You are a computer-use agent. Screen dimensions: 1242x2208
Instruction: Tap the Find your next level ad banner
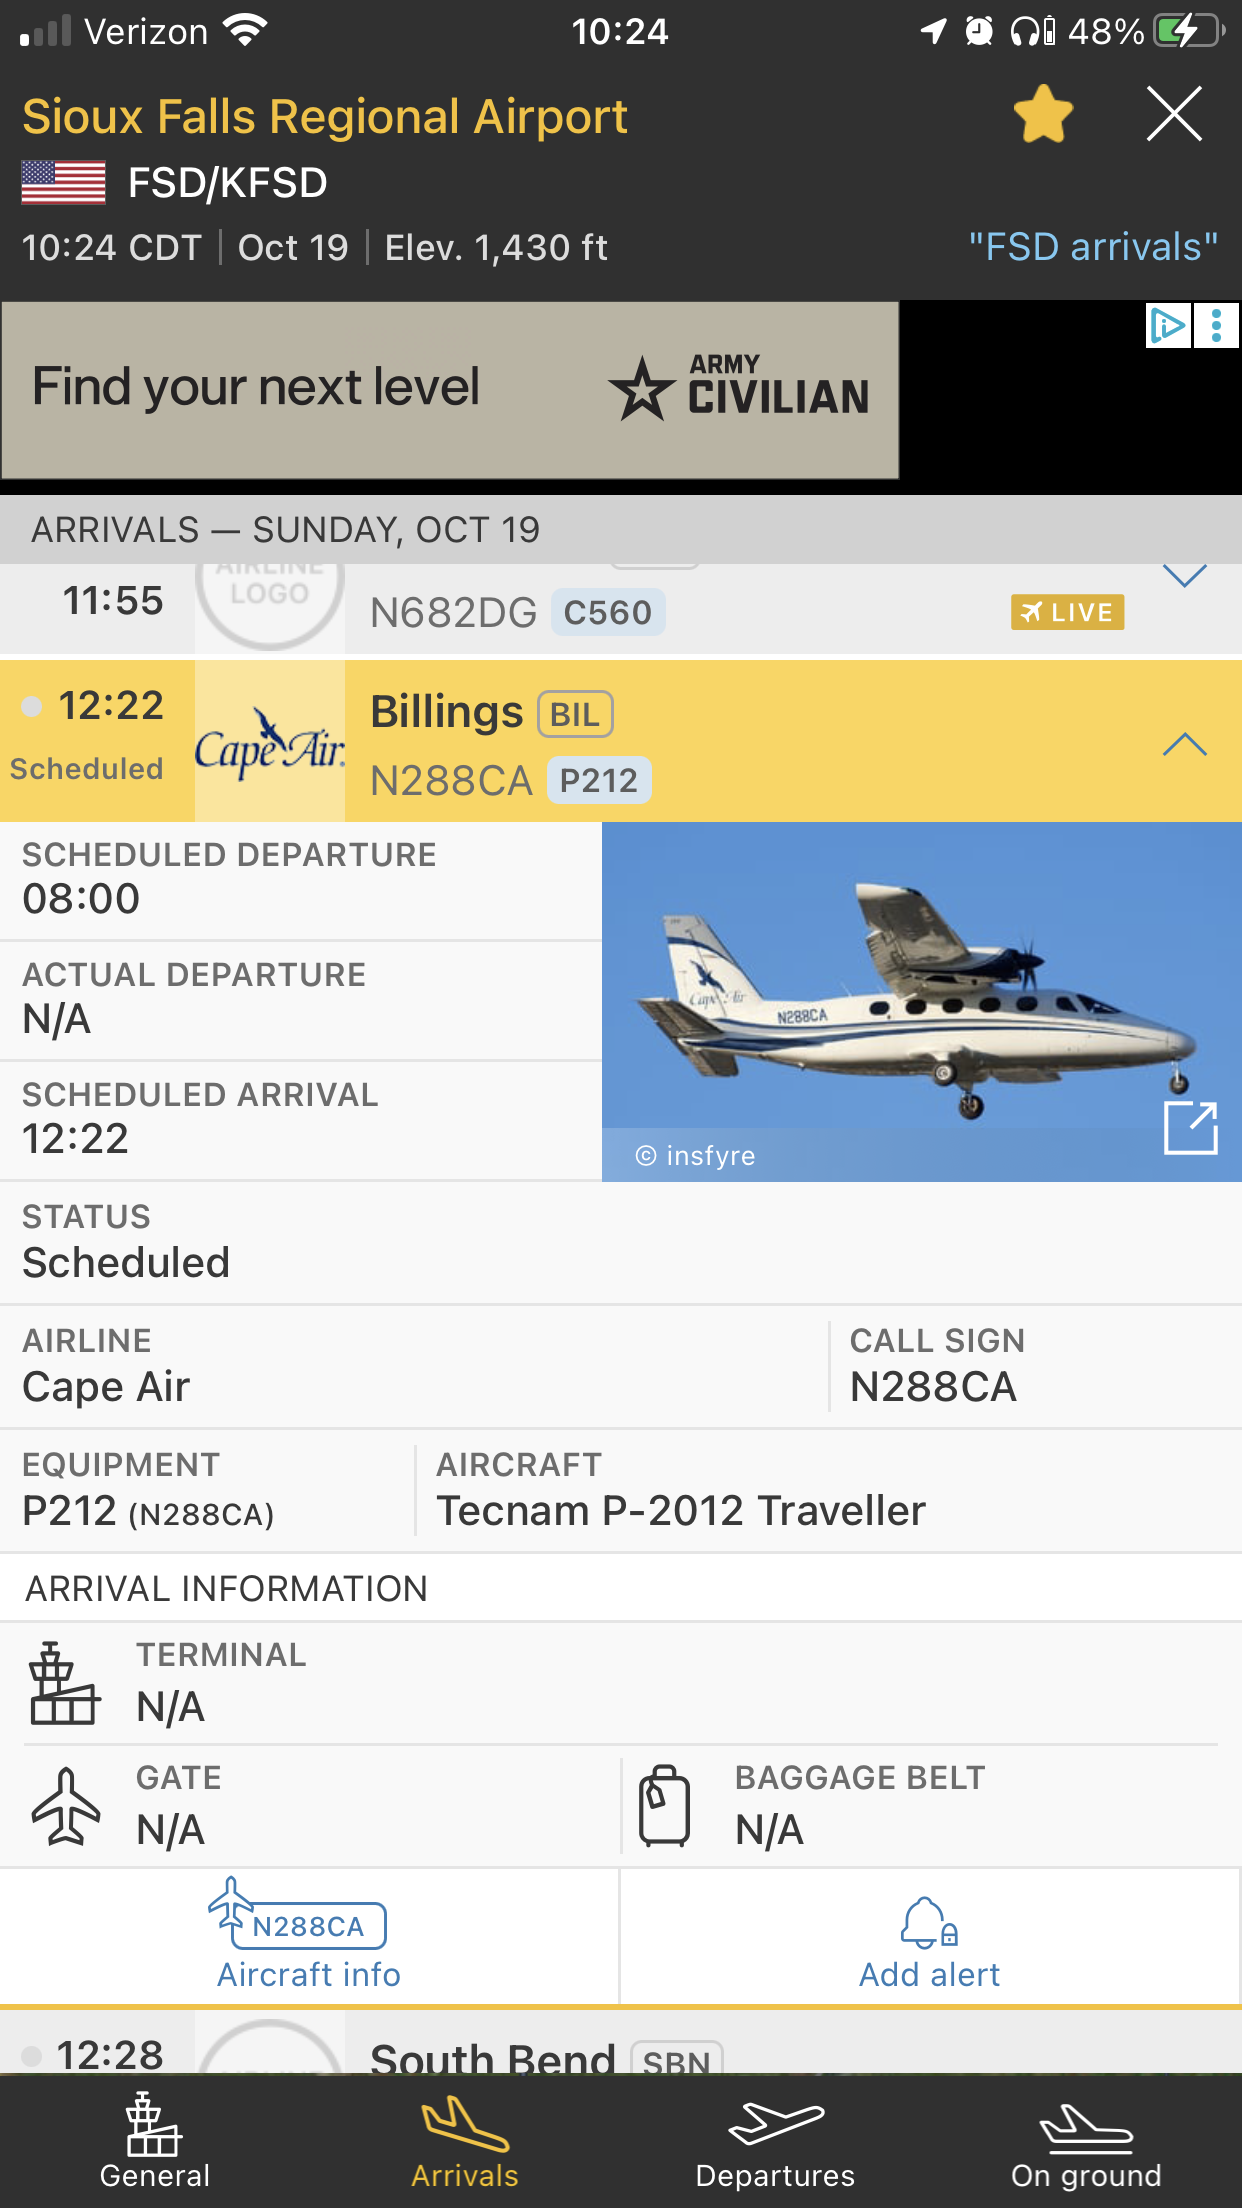[450, 390]
